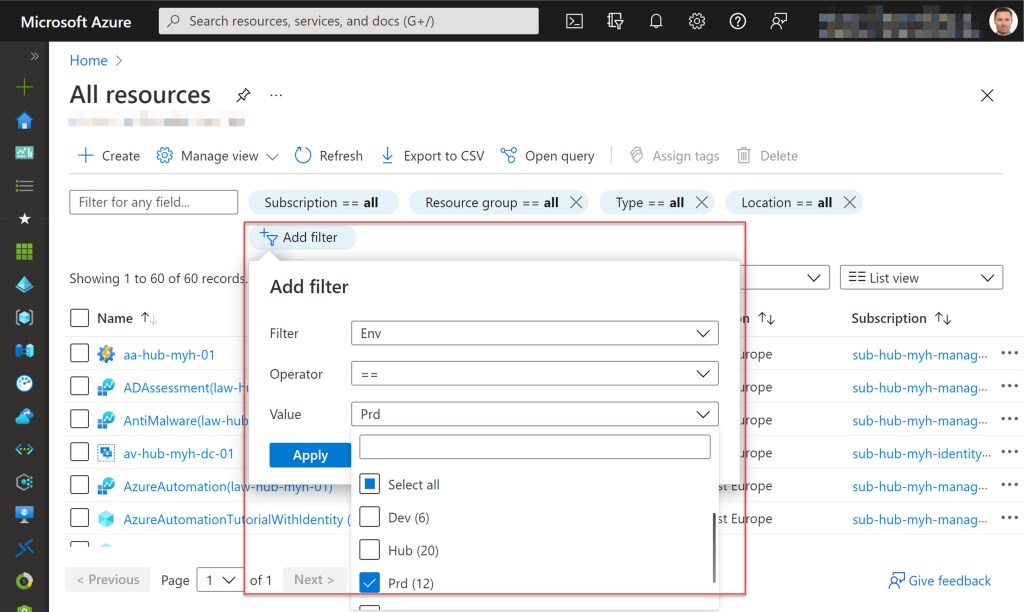Open Favorites star in sidebar
Screen dimensions: 1024x612
24,218
